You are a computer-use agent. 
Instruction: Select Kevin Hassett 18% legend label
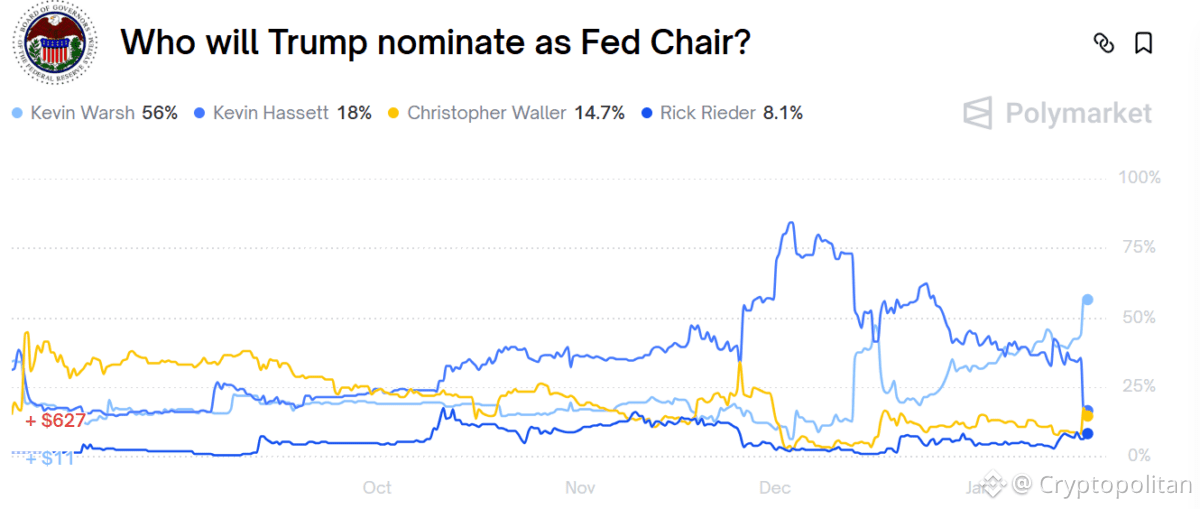(292, 113)
